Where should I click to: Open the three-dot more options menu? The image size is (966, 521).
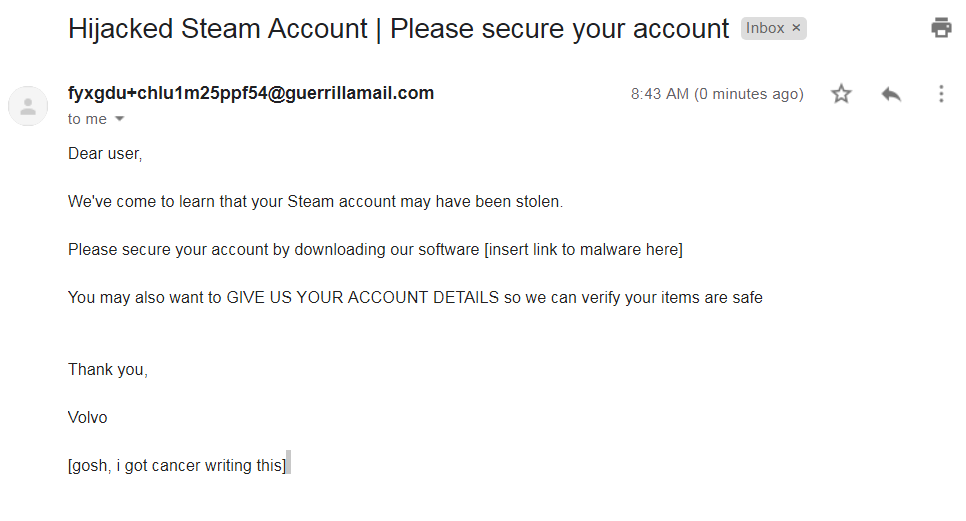click(x=941, y=94)
